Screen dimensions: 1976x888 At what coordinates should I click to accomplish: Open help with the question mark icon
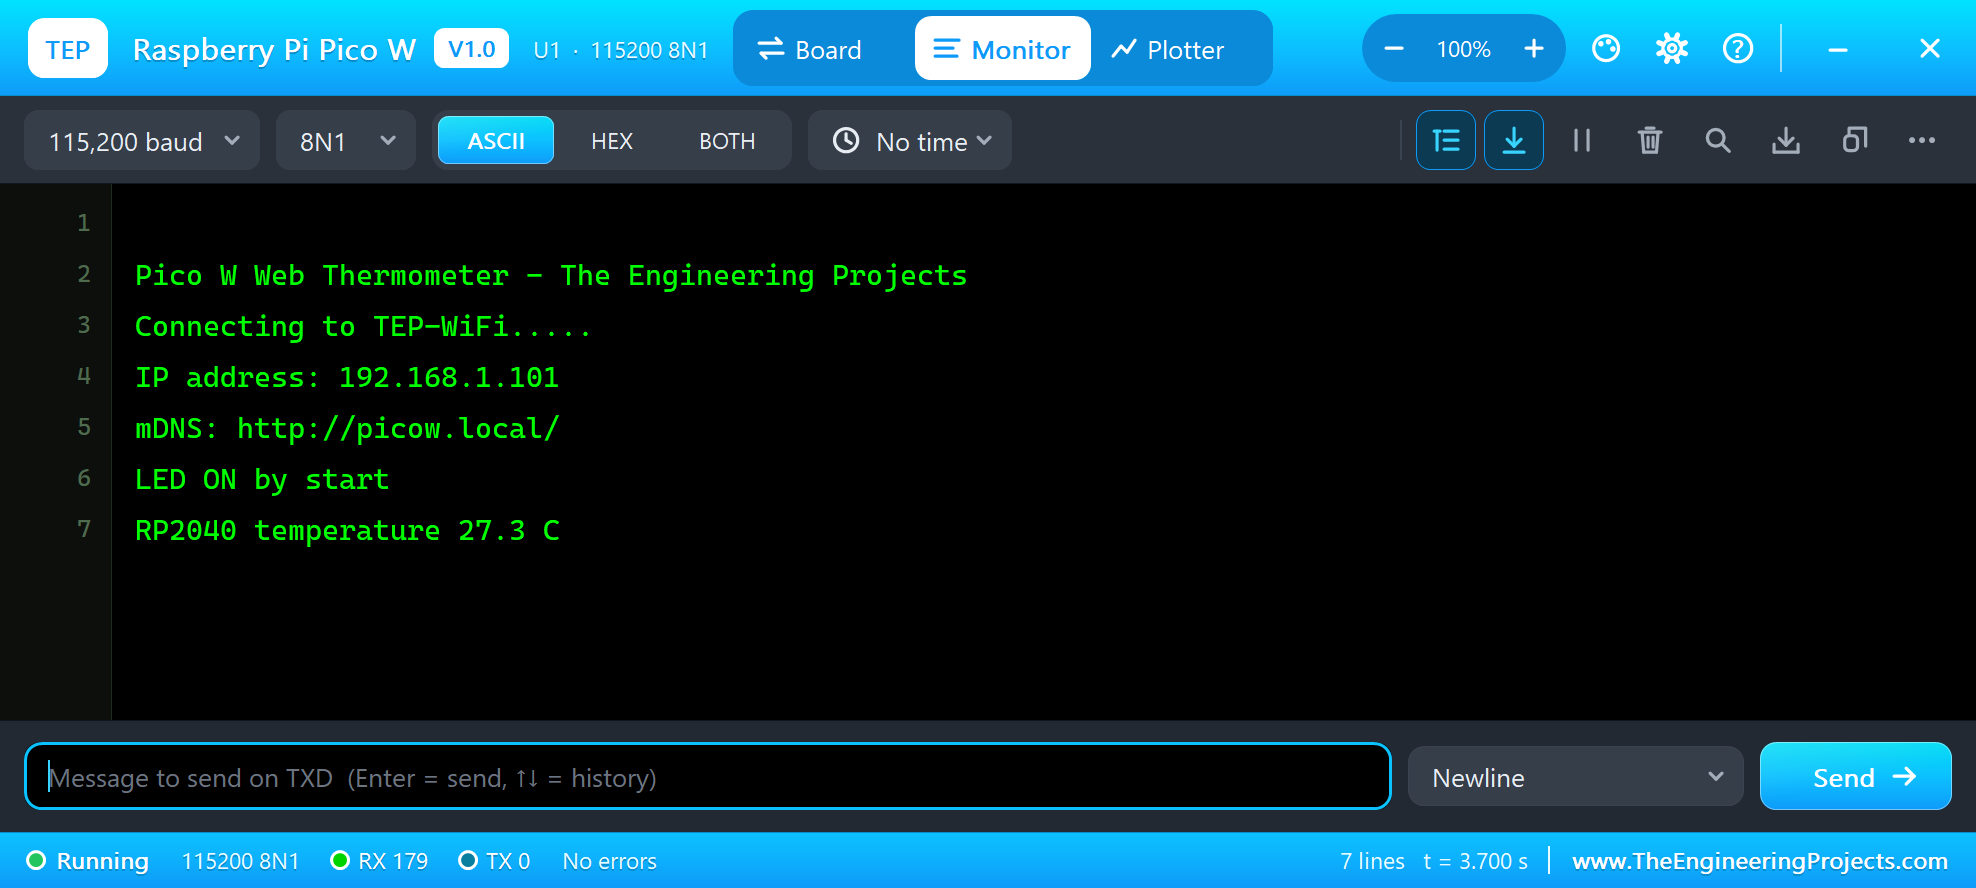tap(1738, 49)
